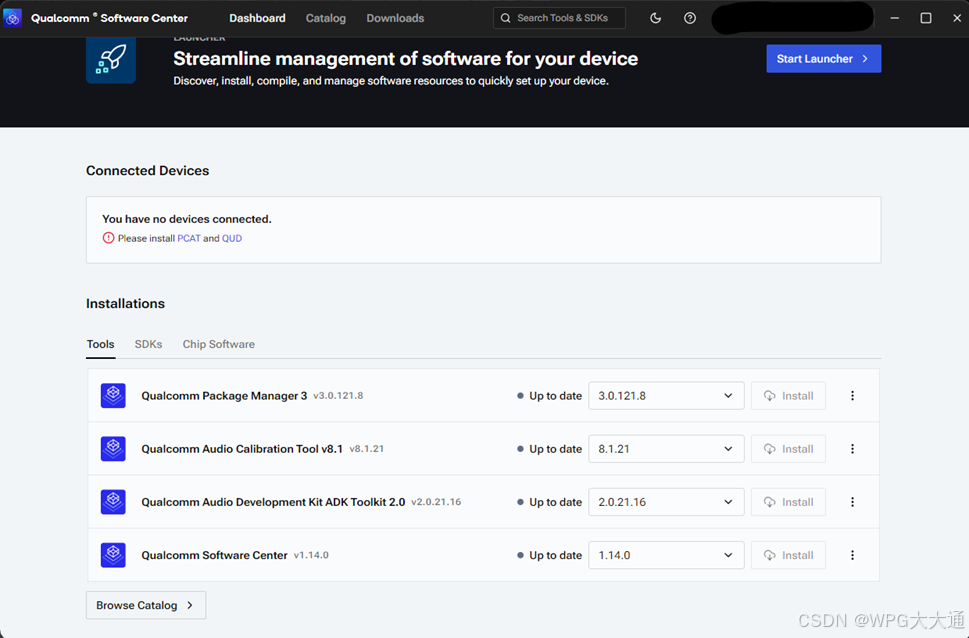Viewport: 969px width, 638px height.
Task: Click Install for Qualcomm Software Center
Action: 789,555
